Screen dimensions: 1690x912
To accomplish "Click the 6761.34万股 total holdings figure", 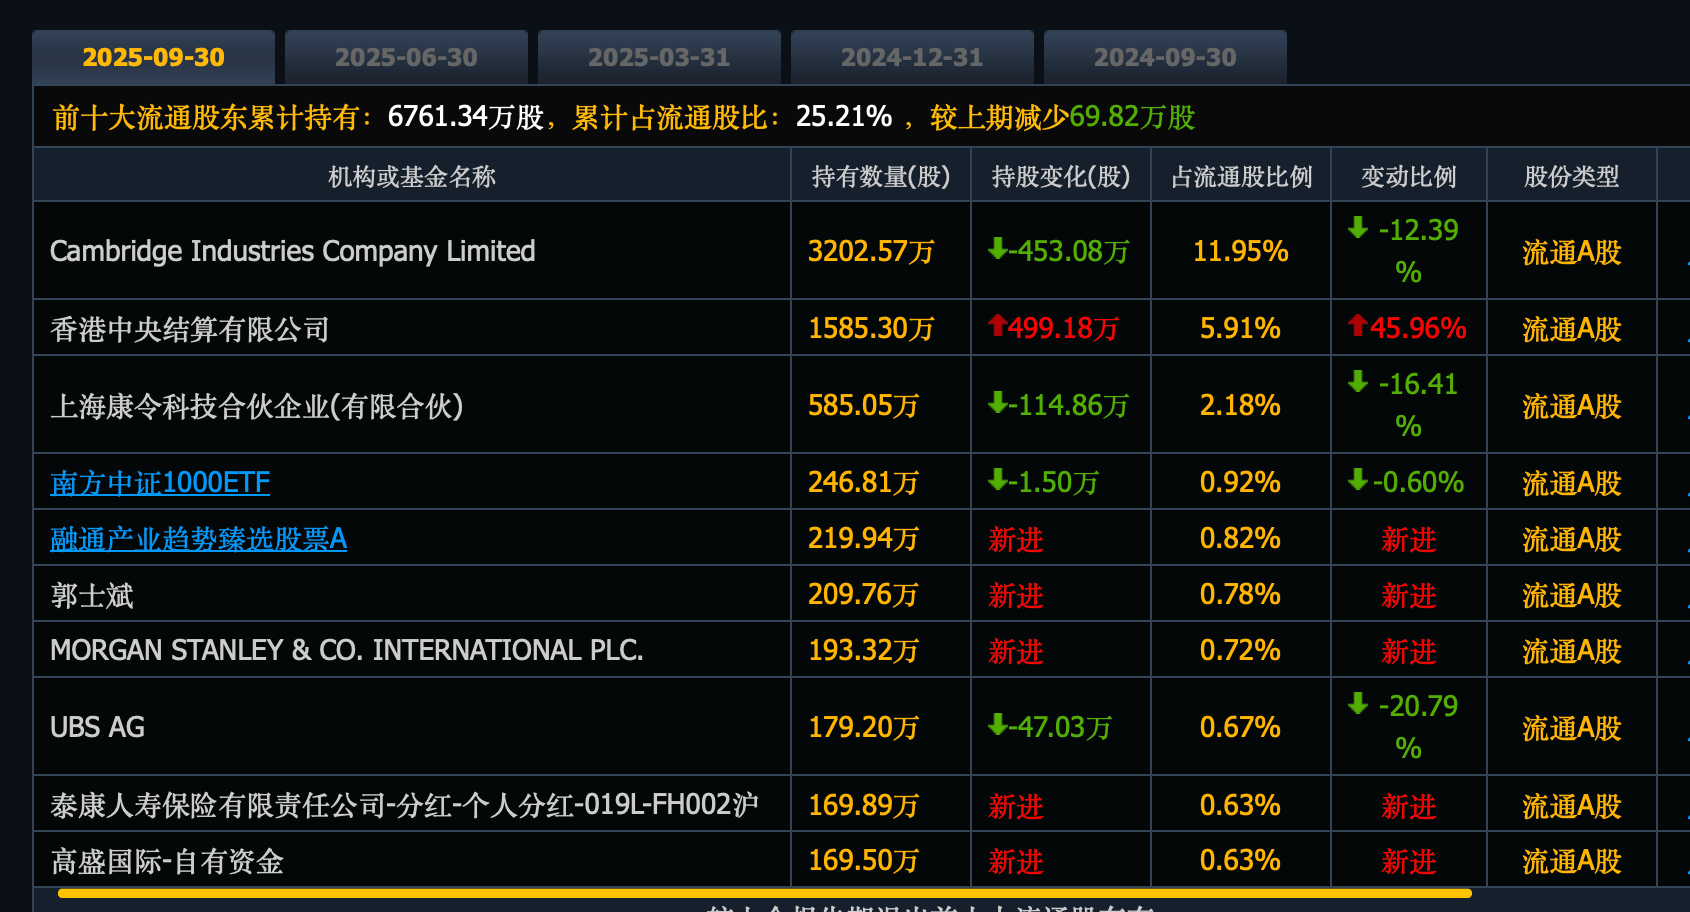I will 465,117.
